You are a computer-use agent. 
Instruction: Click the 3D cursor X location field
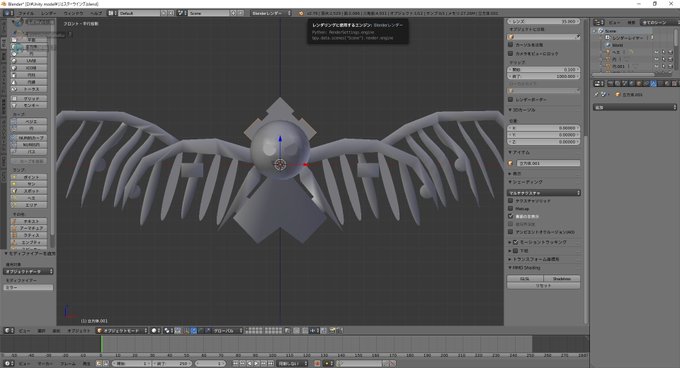[544, 128]
